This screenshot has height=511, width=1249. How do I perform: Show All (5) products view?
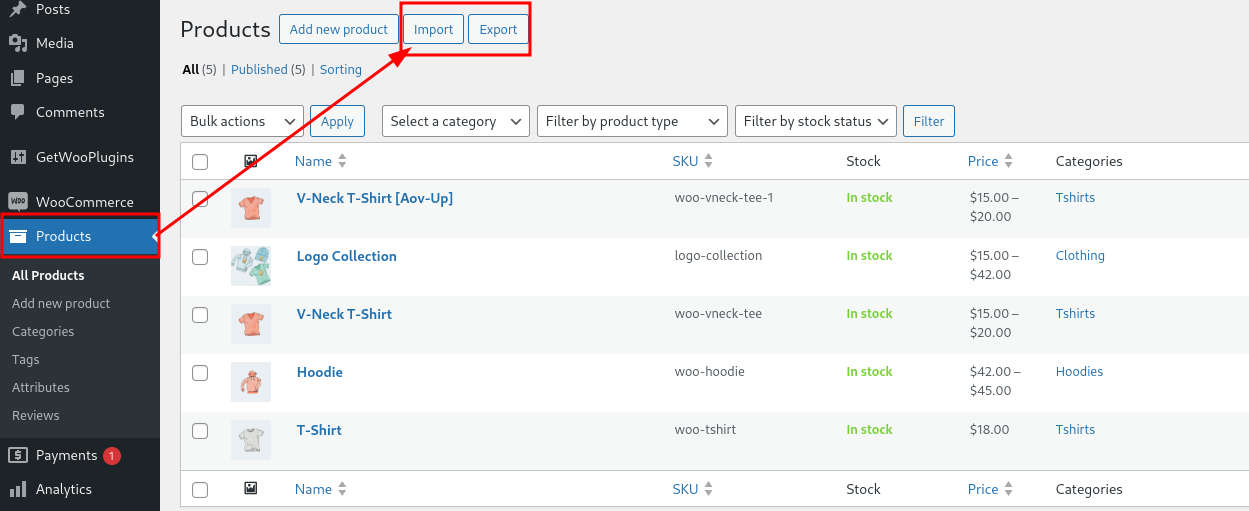coord(199,69)
